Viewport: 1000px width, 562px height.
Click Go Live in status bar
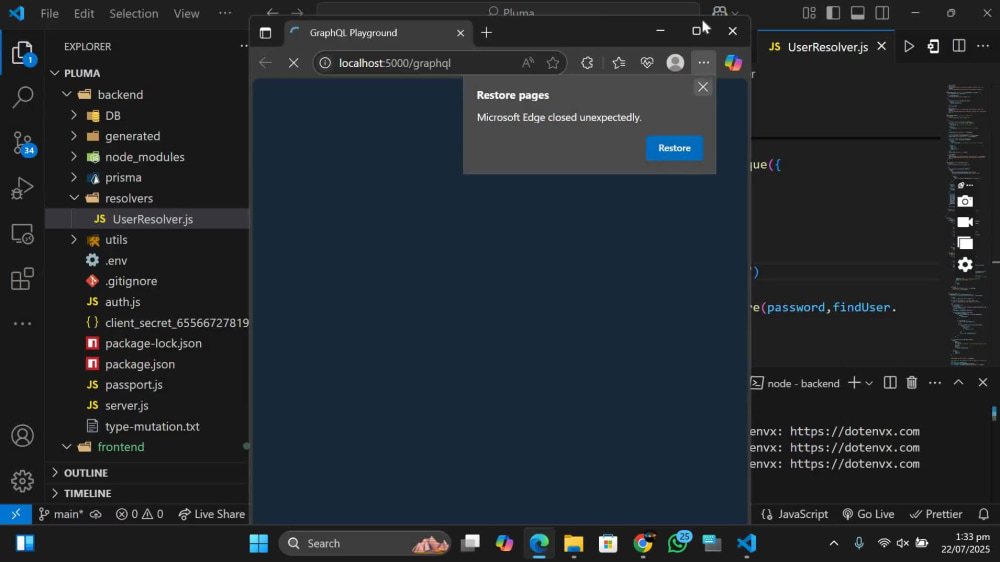[868, 514]
